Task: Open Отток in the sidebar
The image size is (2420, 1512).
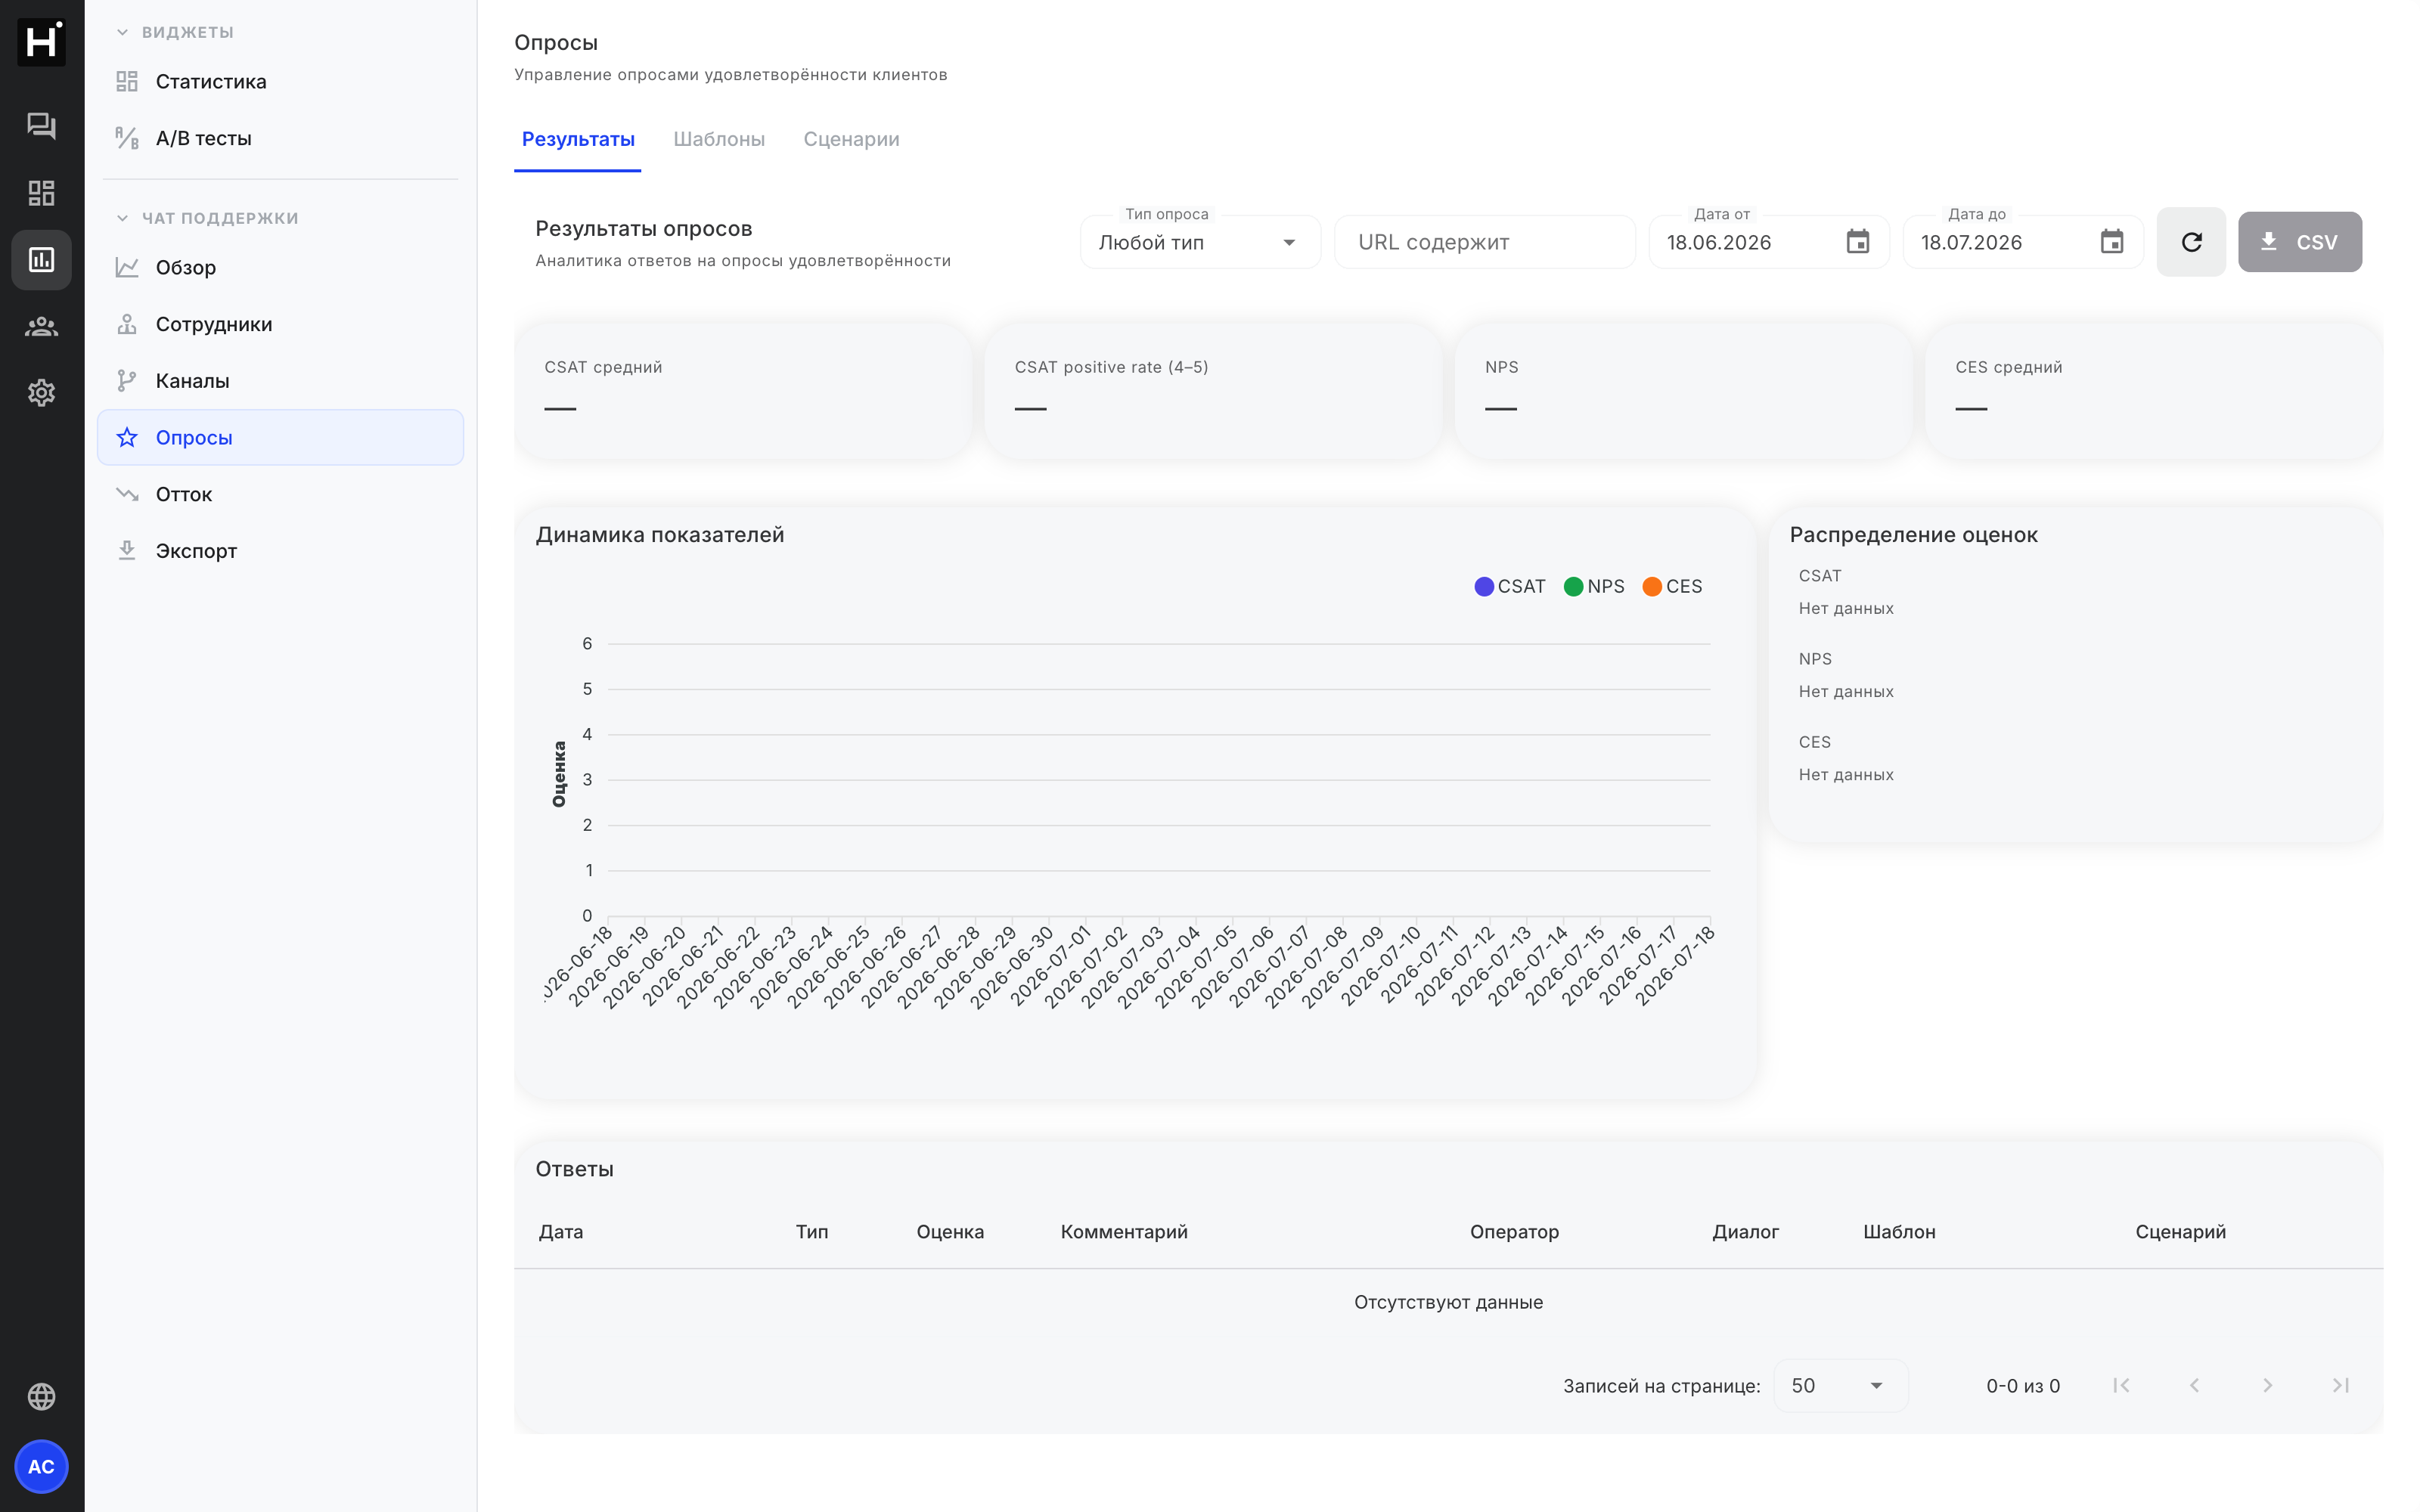Action: pyautogui.click(x=280, y=494)
